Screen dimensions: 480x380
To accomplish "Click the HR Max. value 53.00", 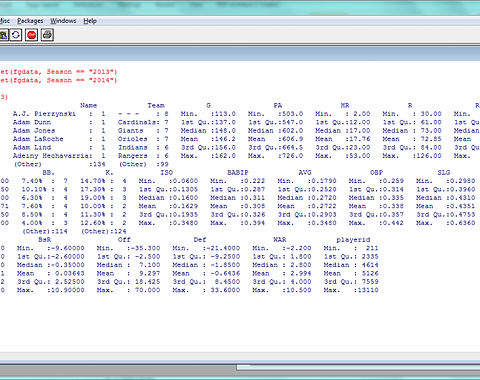I will (x=359, y=155).
